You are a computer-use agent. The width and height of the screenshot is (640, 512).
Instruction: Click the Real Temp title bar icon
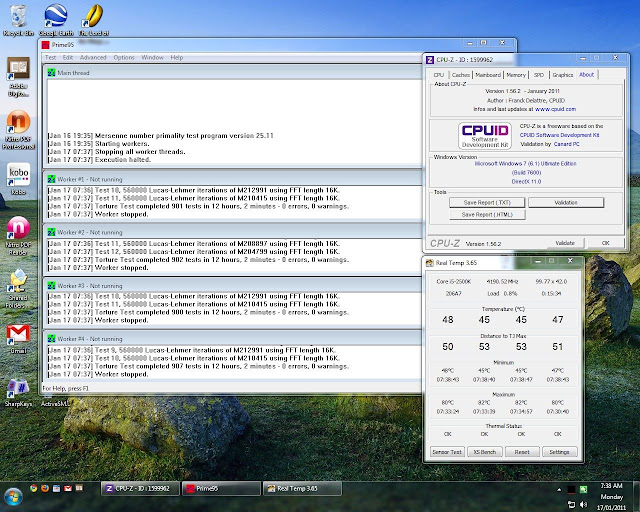(429, 263)
